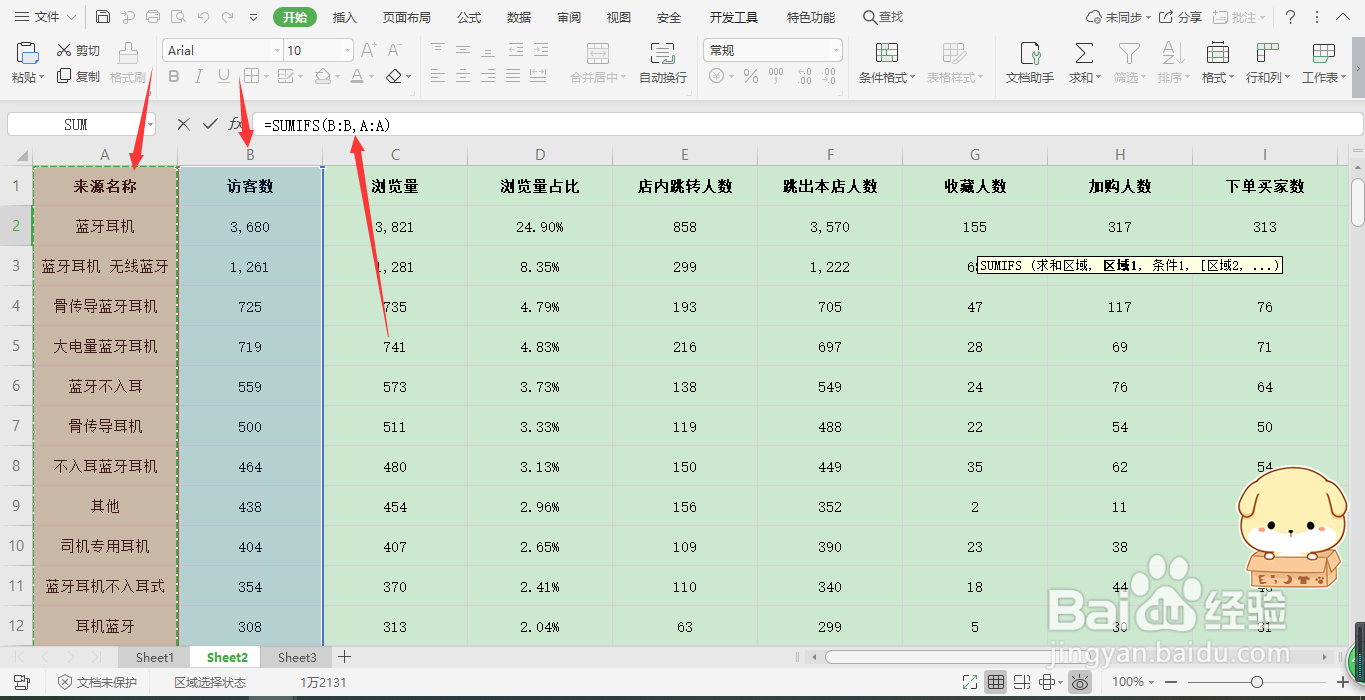This screenshot has width=1365, height=700.
Task: Click in the formula bar input field
Action: point(808,124)
